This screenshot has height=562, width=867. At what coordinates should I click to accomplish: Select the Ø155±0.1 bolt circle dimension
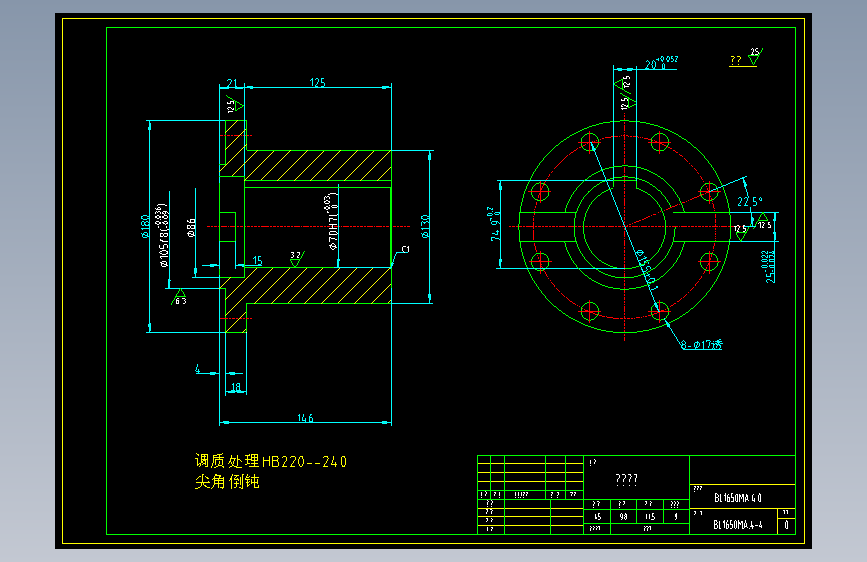pos(647,270)
